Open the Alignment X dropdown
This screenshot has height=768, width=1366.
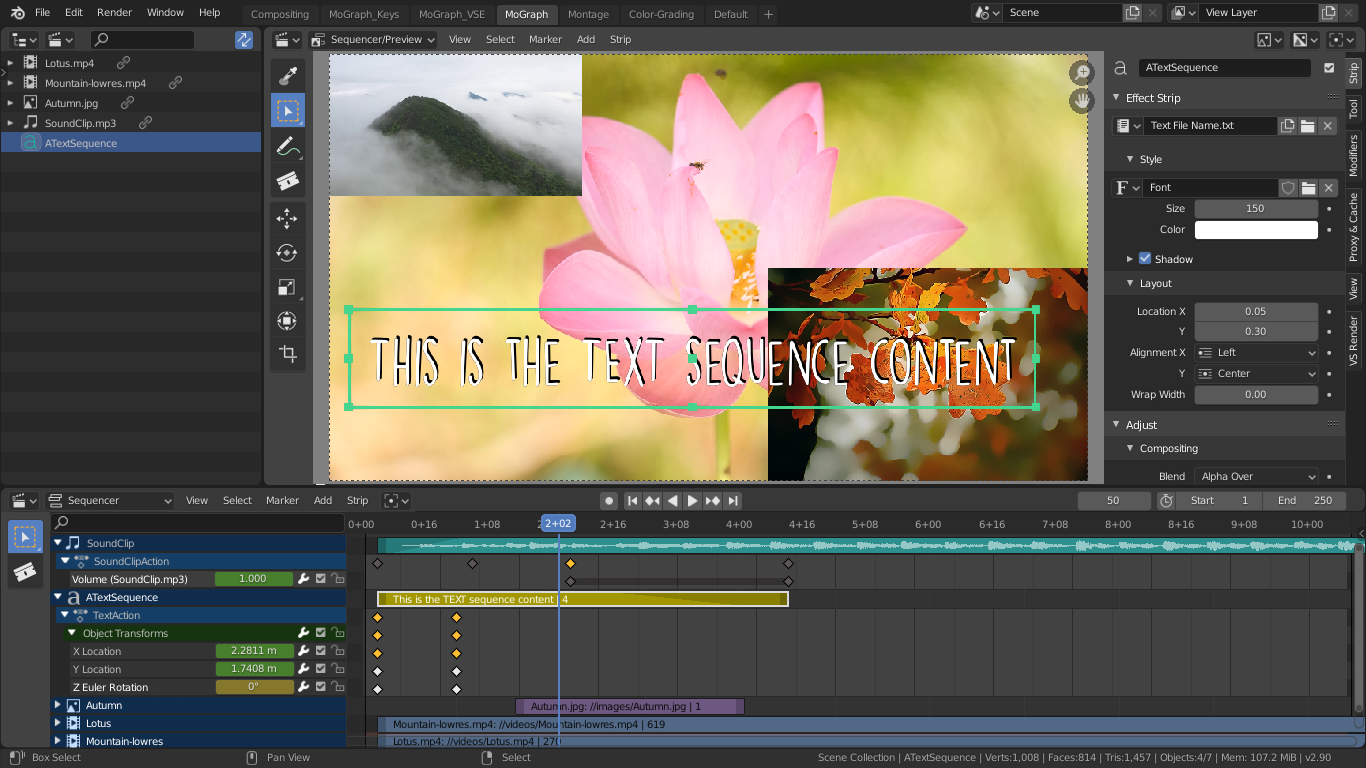coord(1257,352)
